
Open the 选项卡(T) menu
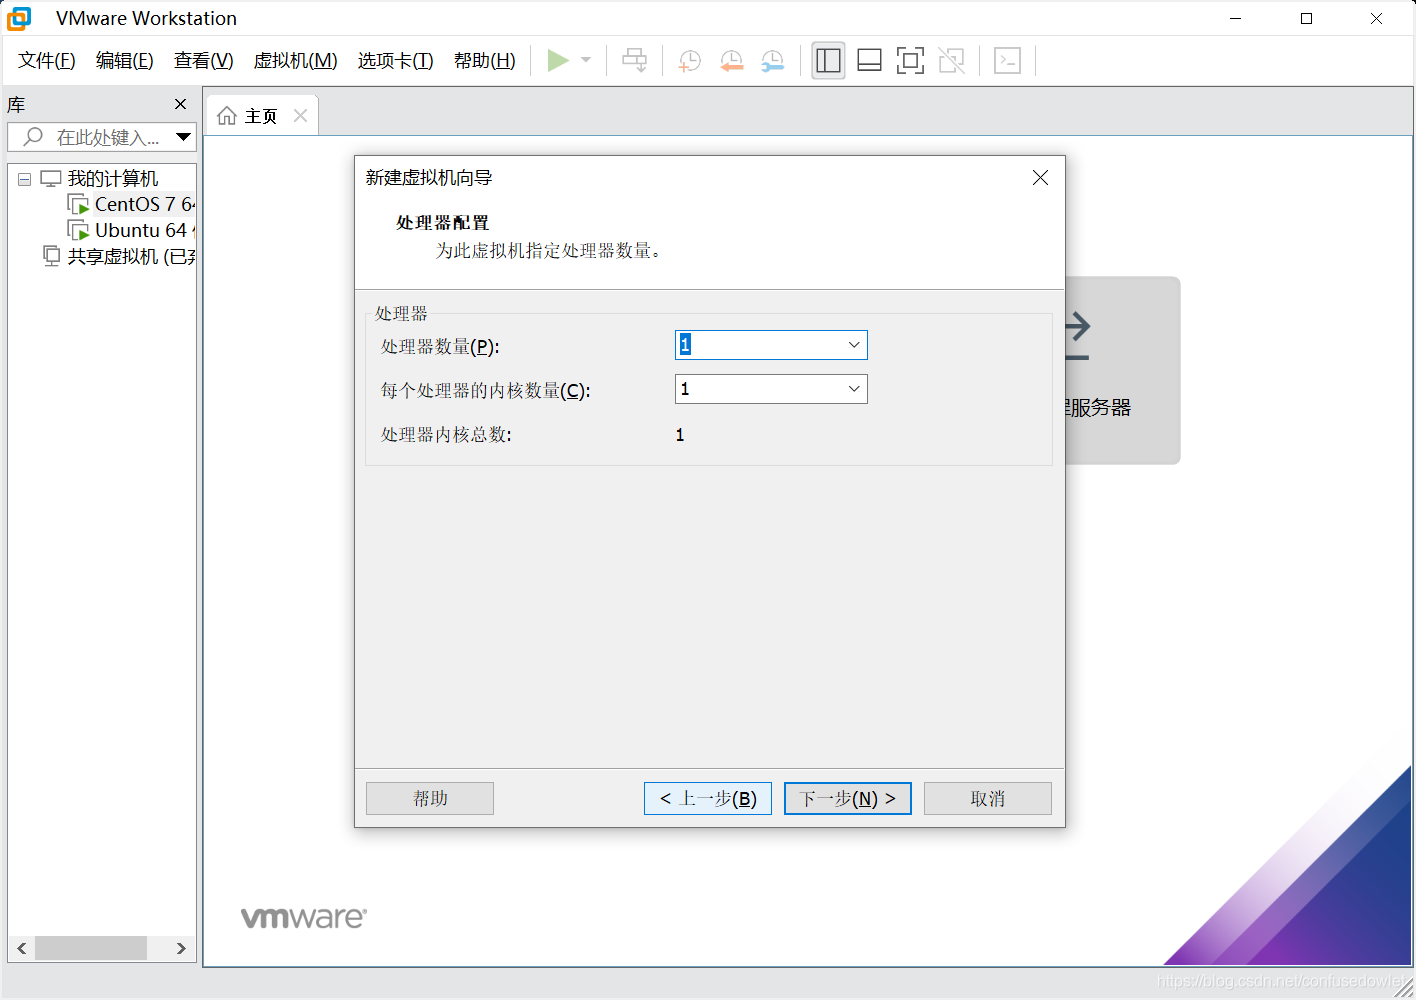(395, 61)
